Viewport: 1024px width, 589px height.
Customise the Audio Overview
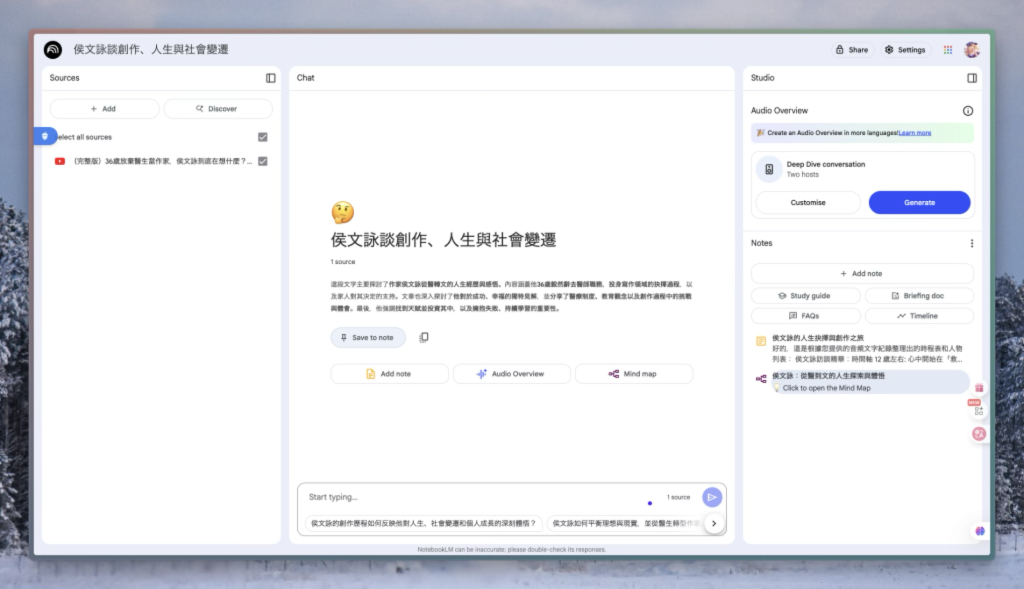point(808,202)
